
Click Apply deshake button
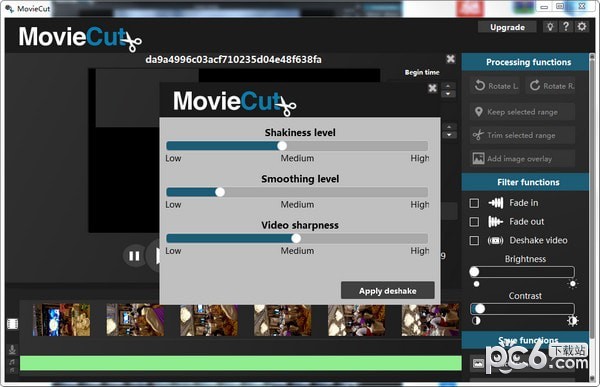tap(388, 291)
